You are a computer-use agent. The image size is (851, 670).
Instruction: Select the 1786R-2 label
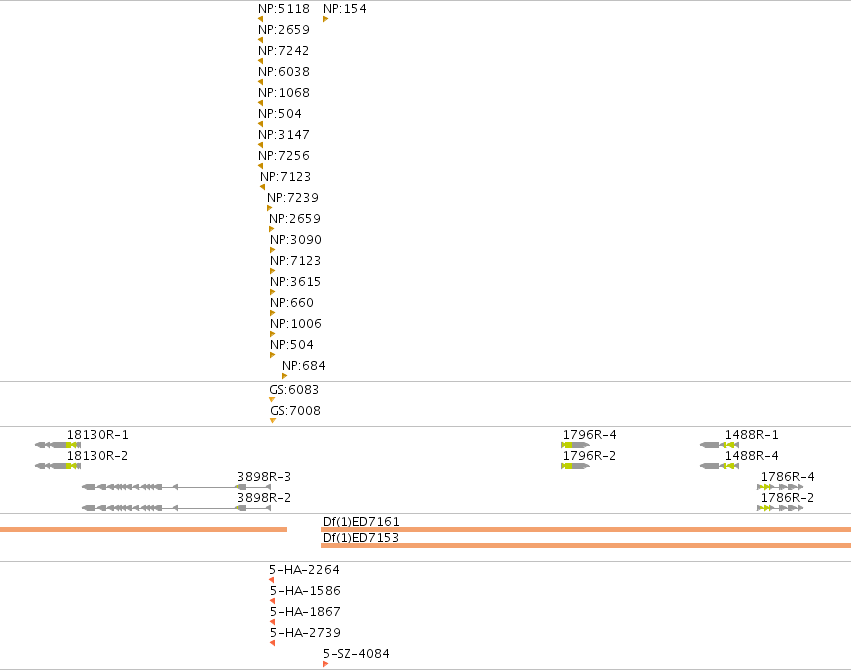[788, 497]
